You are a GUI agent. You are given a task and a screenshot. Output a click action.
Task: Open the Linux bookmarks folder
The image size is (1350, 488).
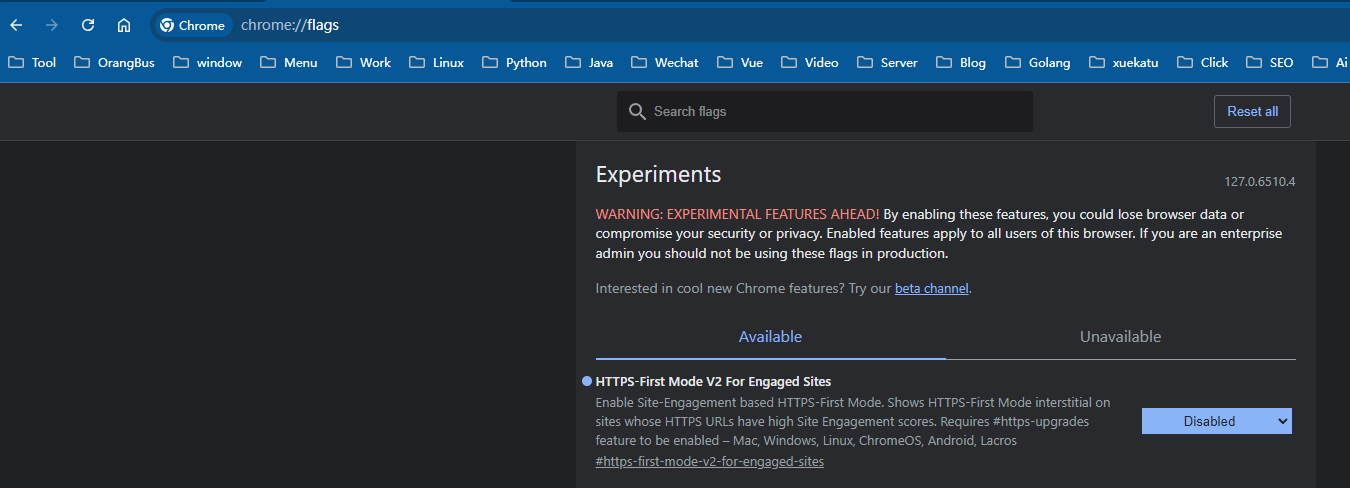pyautogui.click(x=436, y=62)
